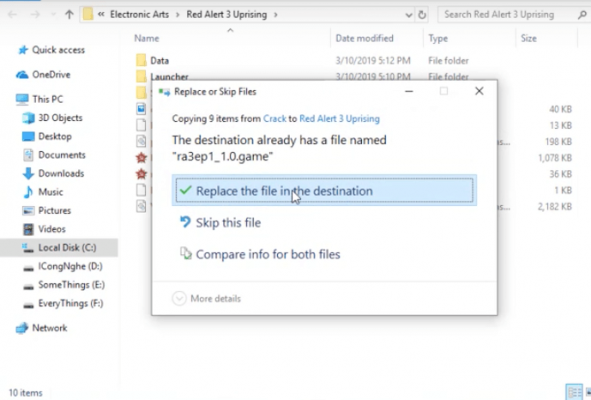Expand the chevron after Red Alert 3 Uprising
This screenshot has width=591, height=400.
click(x=276, y=15)
